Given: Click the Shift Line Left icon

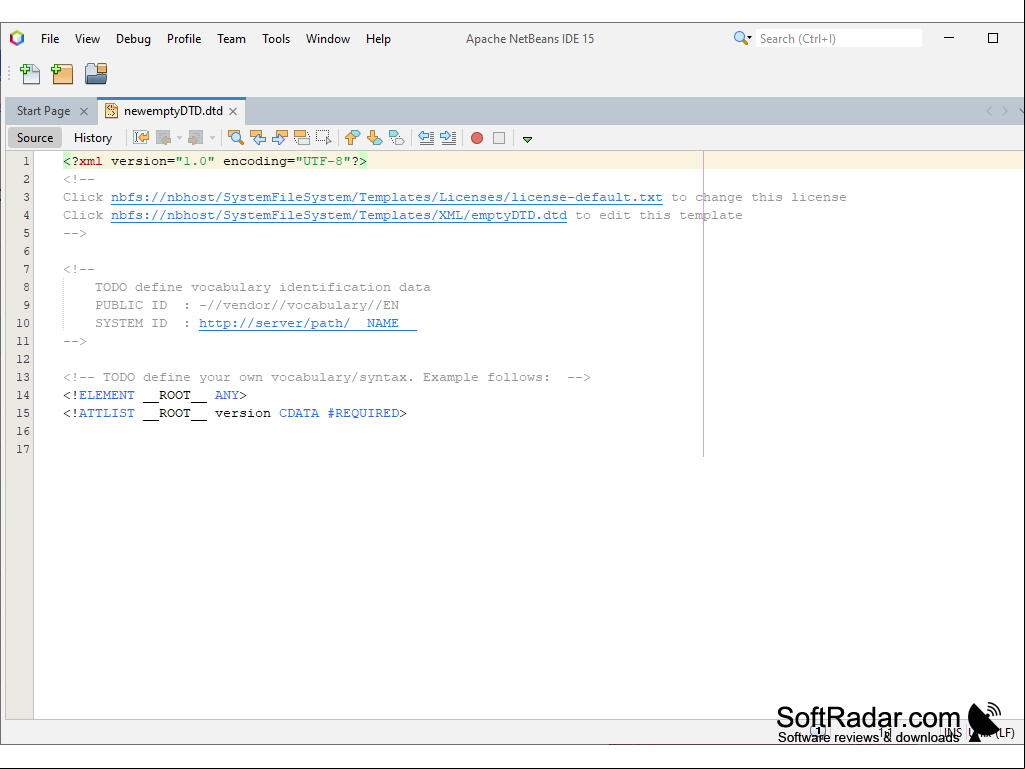Looking at the screenshot, I should pyautogui.click(x=426, y=137).
